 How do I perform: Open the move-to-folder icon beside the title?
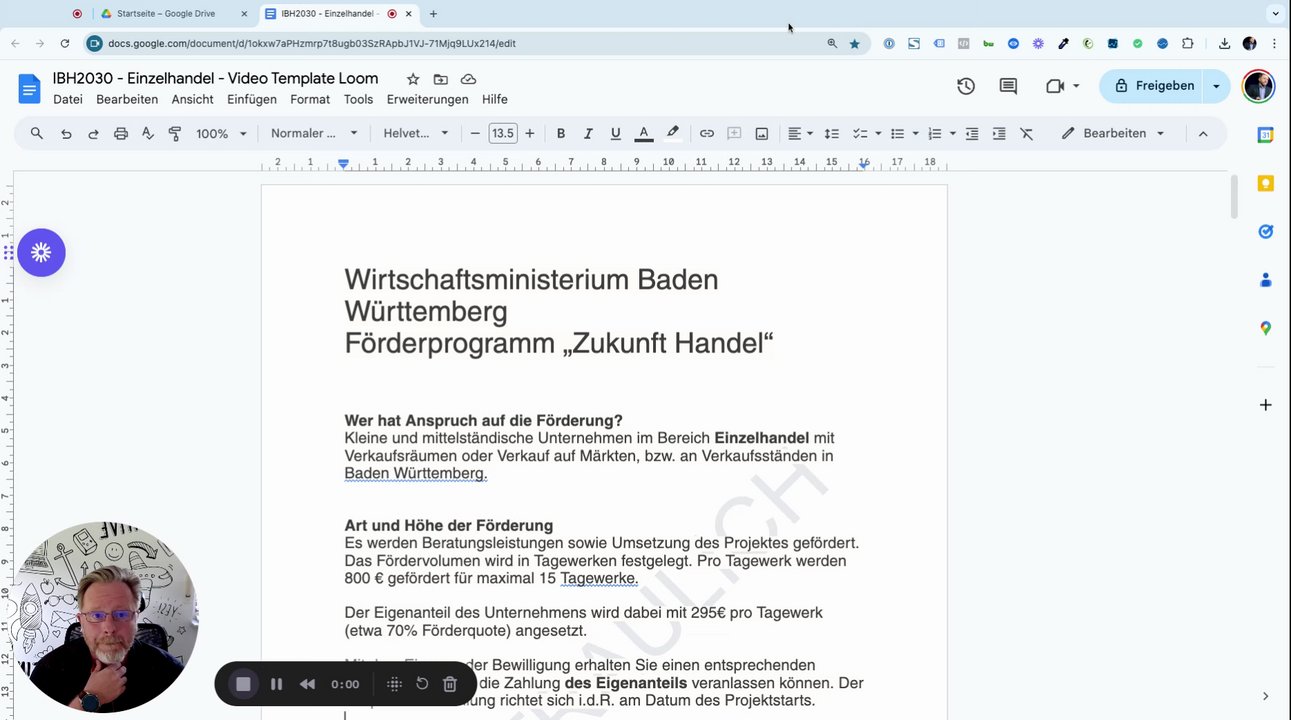click(x=440, y=79)
